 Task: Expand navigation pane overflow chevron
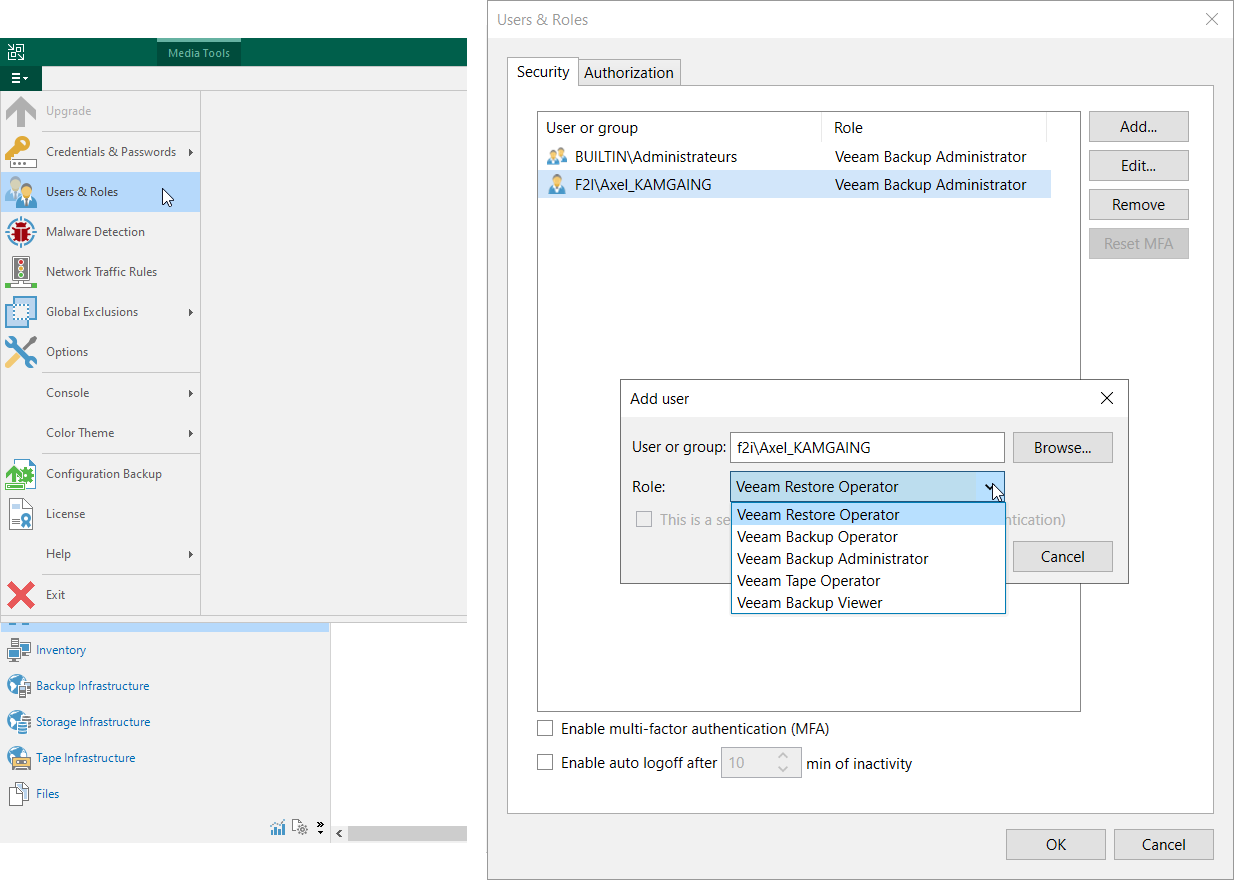[320, 828]
